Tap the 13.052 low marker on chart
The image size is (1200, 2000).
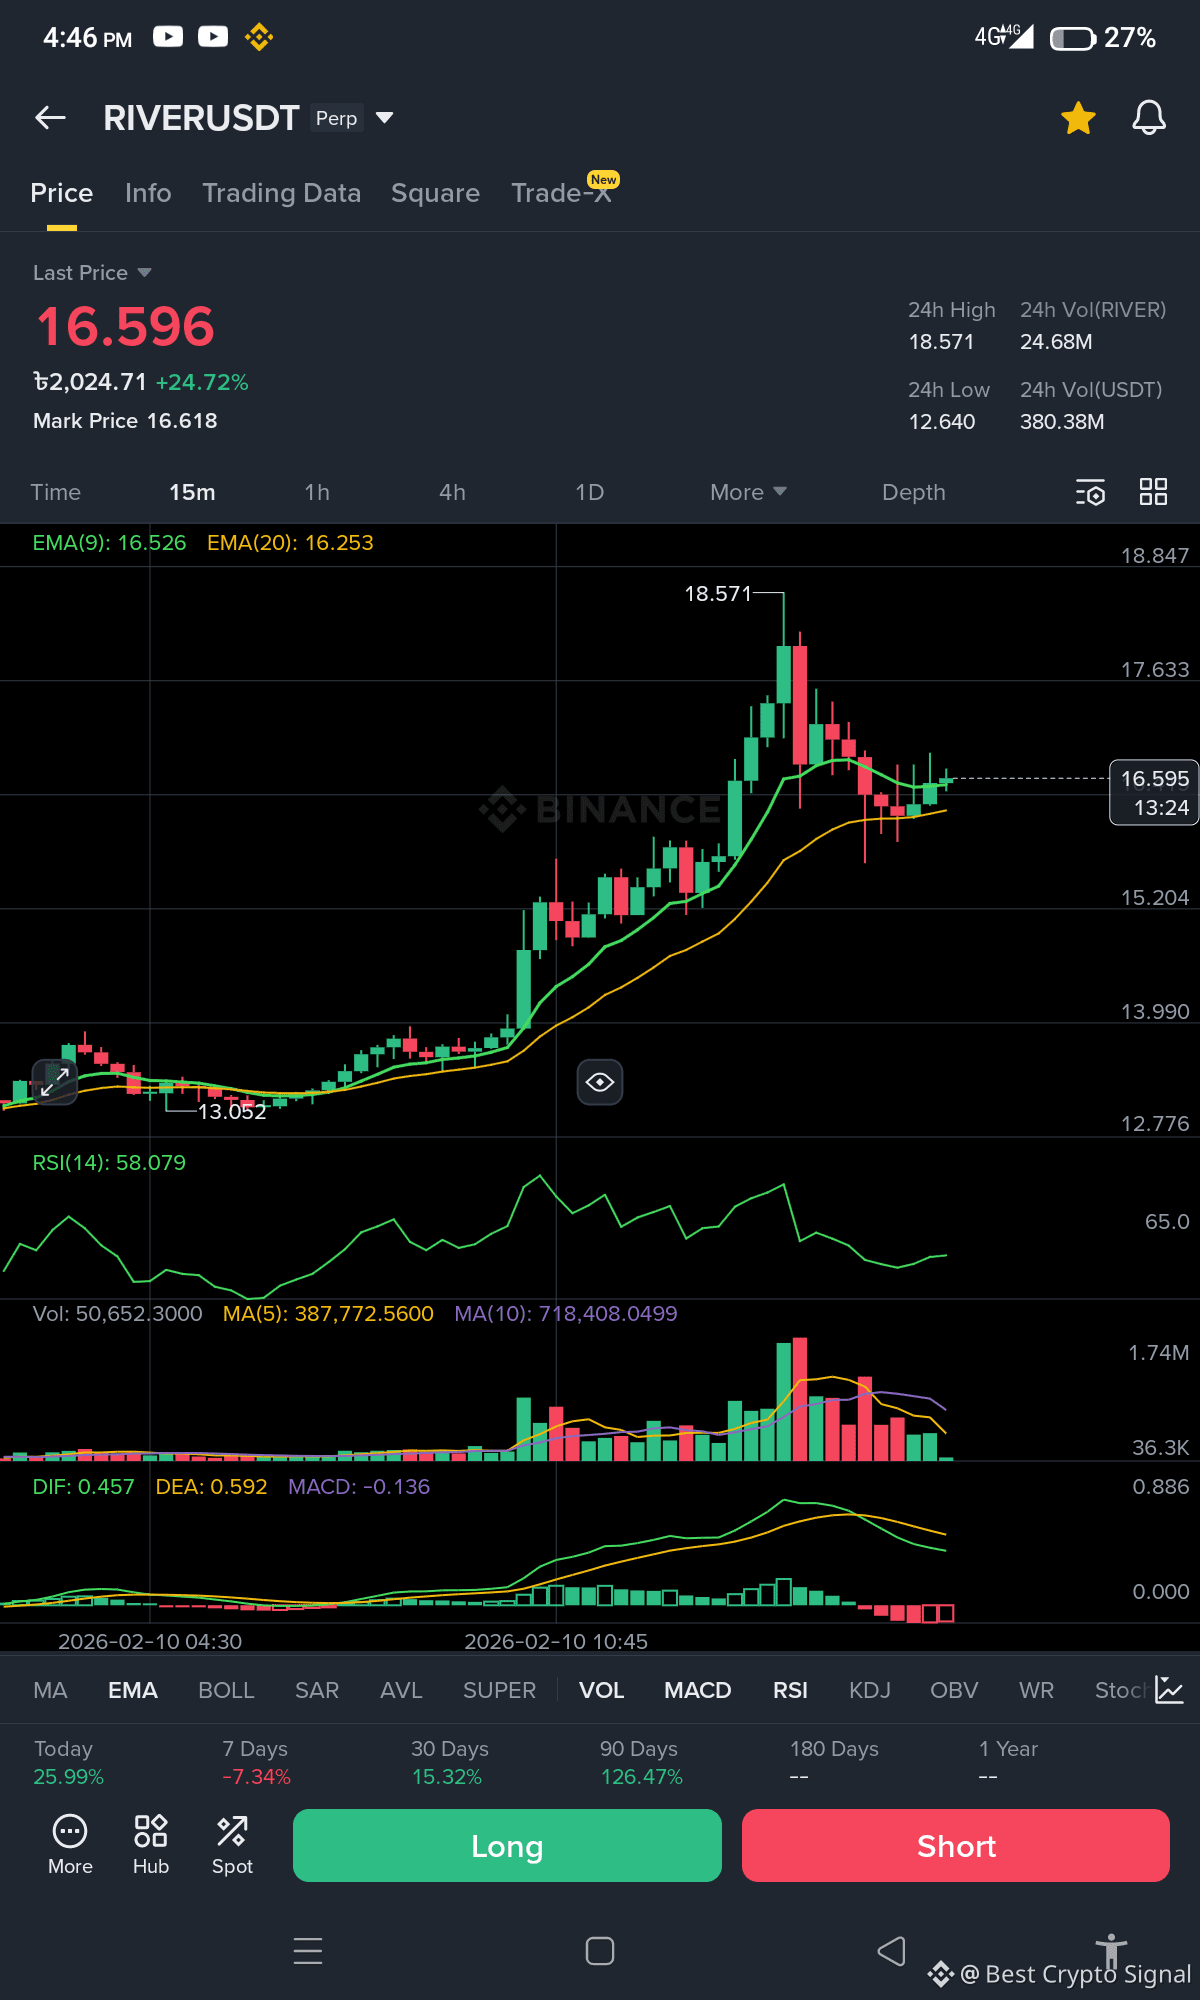pyautogui.click(x=232, y=1112)
